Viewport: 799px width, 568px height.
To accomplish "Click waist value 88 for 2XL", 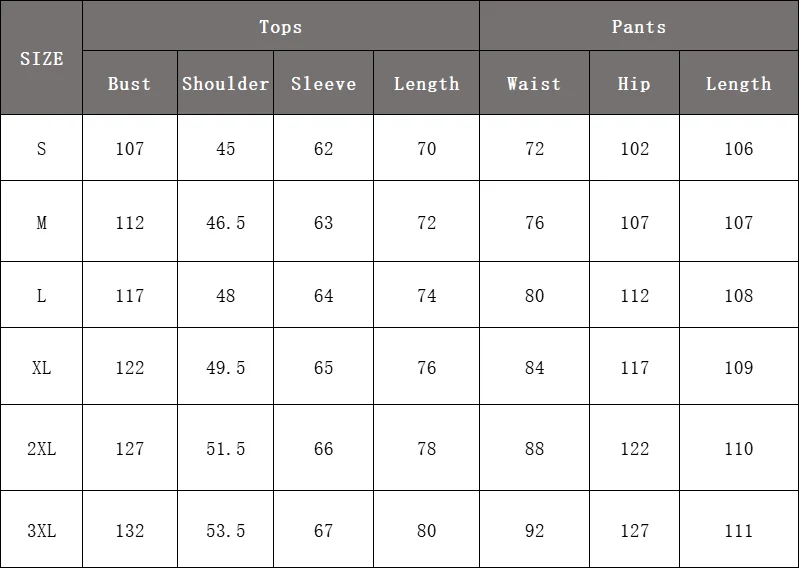I will (x=534, y=449).
